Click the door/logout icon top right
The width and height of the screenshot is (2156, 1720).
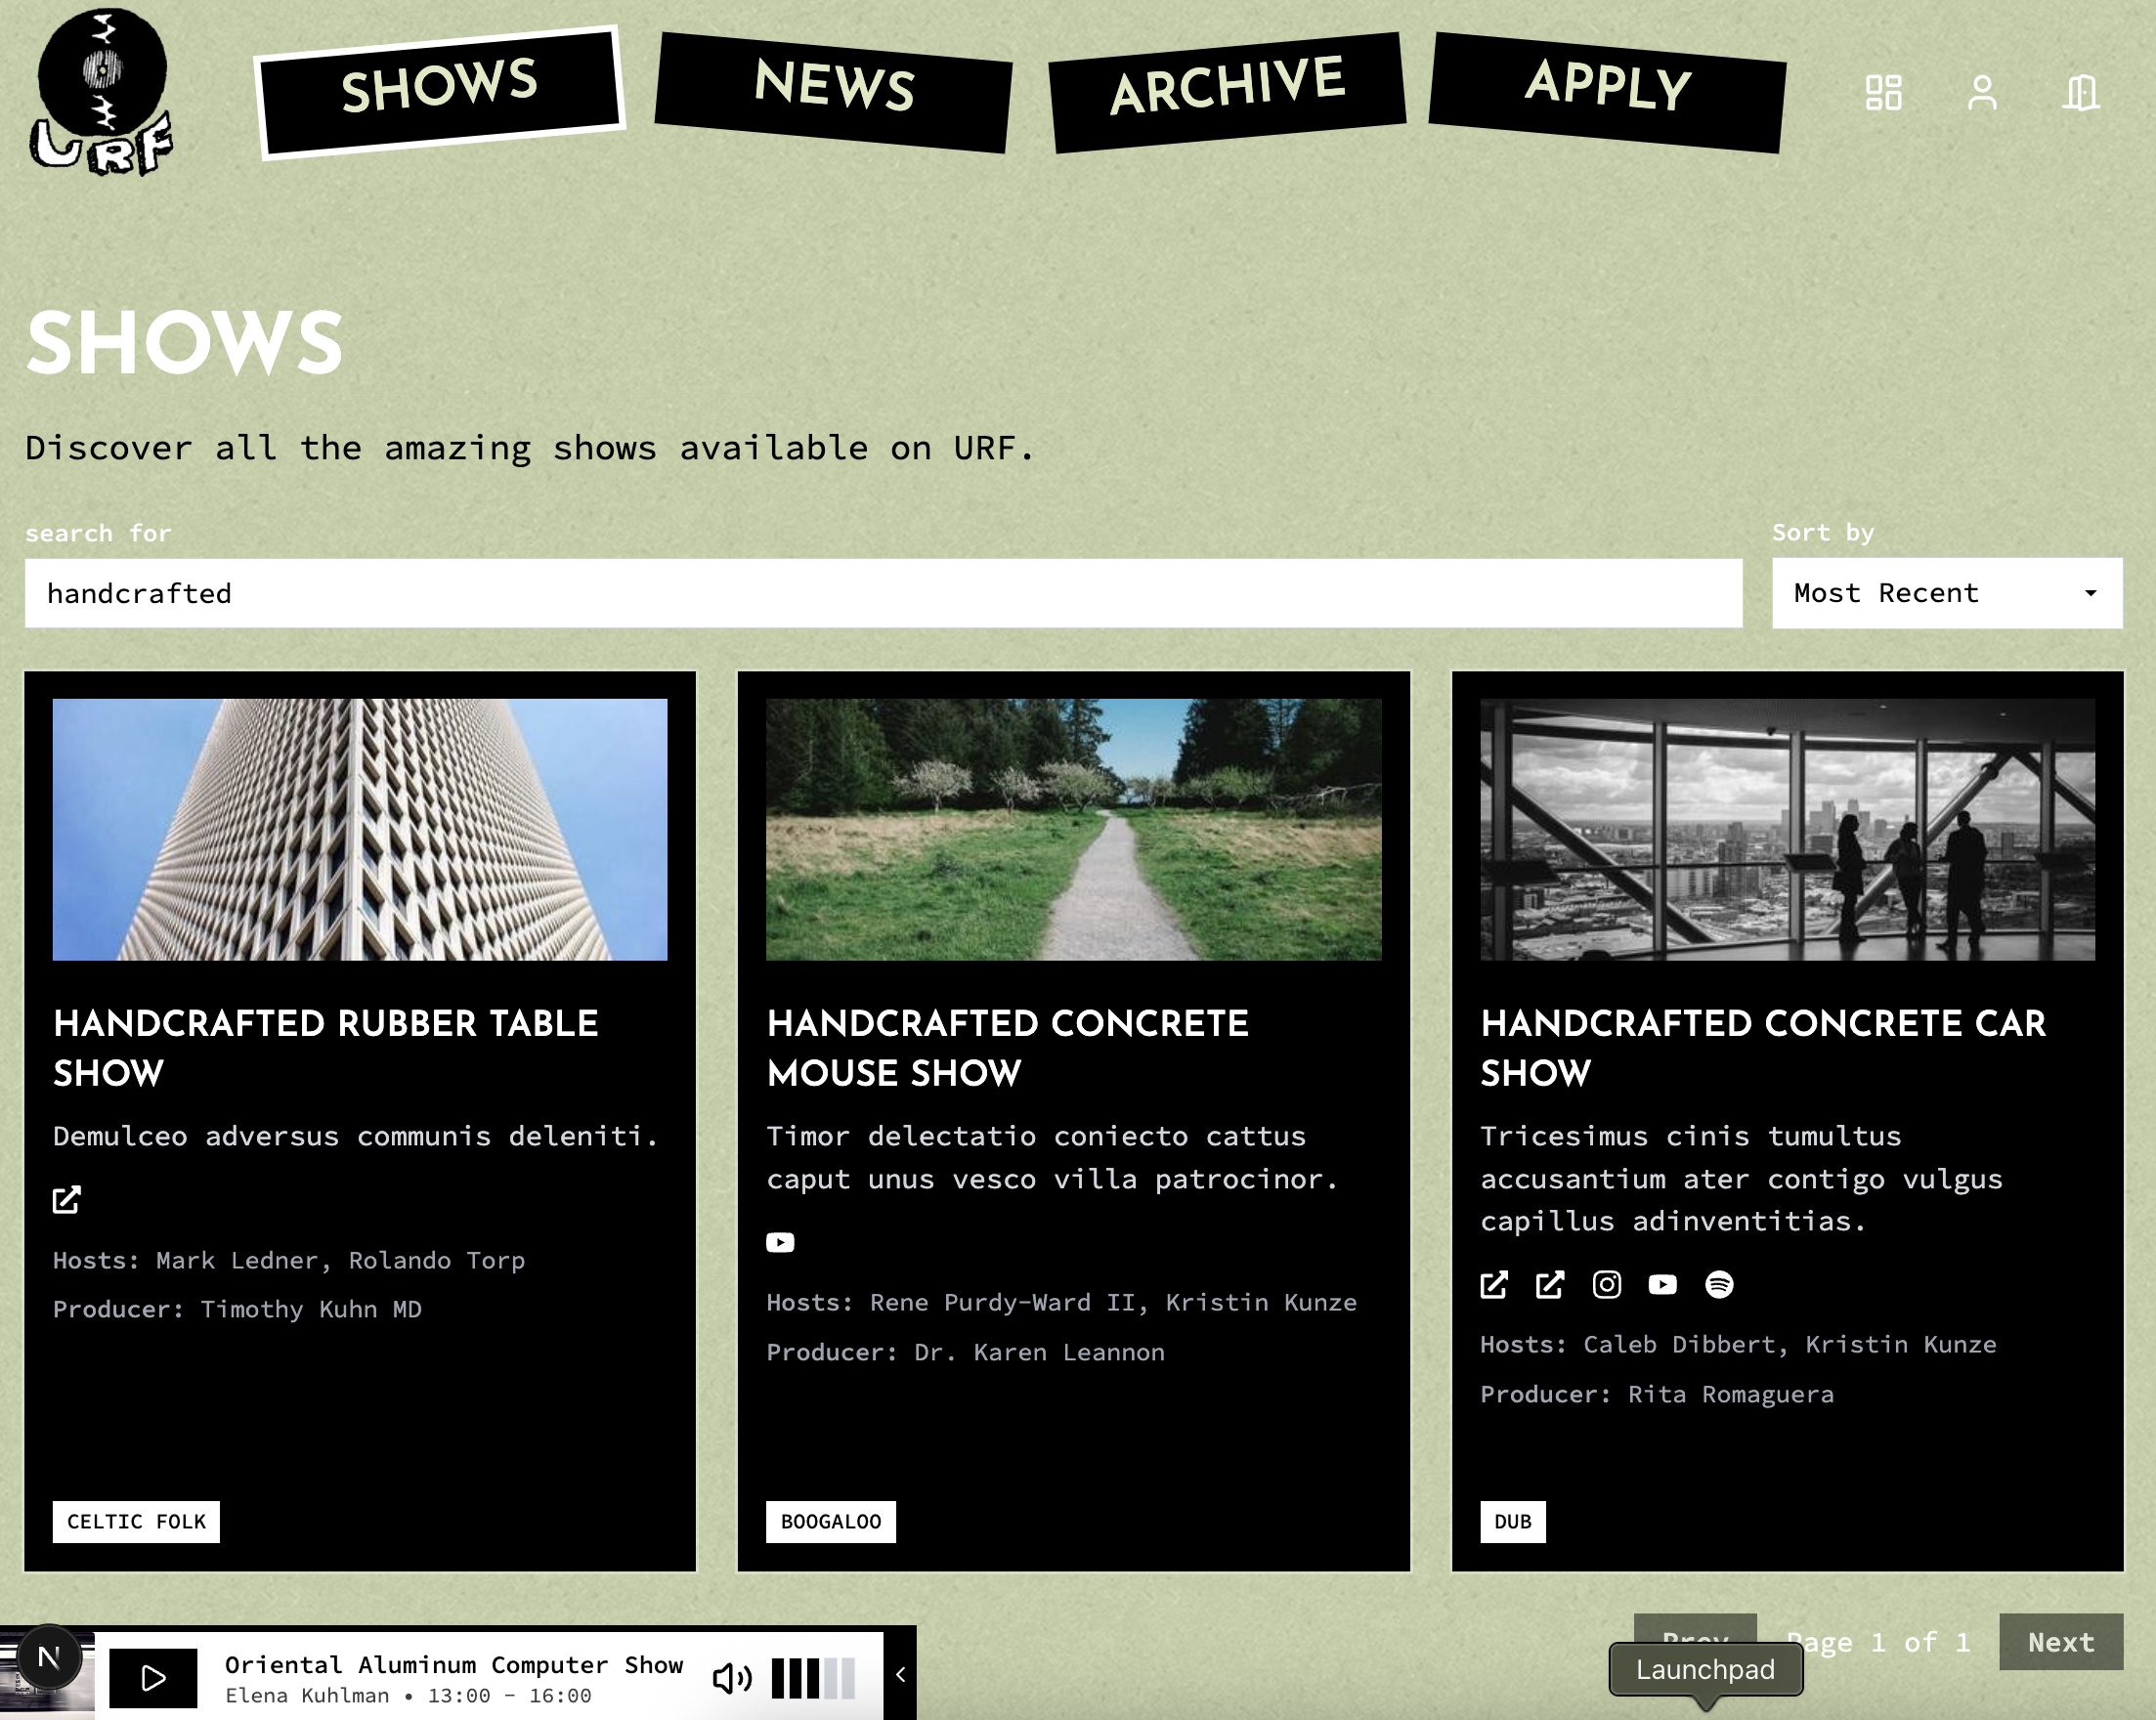point(2080,93)
